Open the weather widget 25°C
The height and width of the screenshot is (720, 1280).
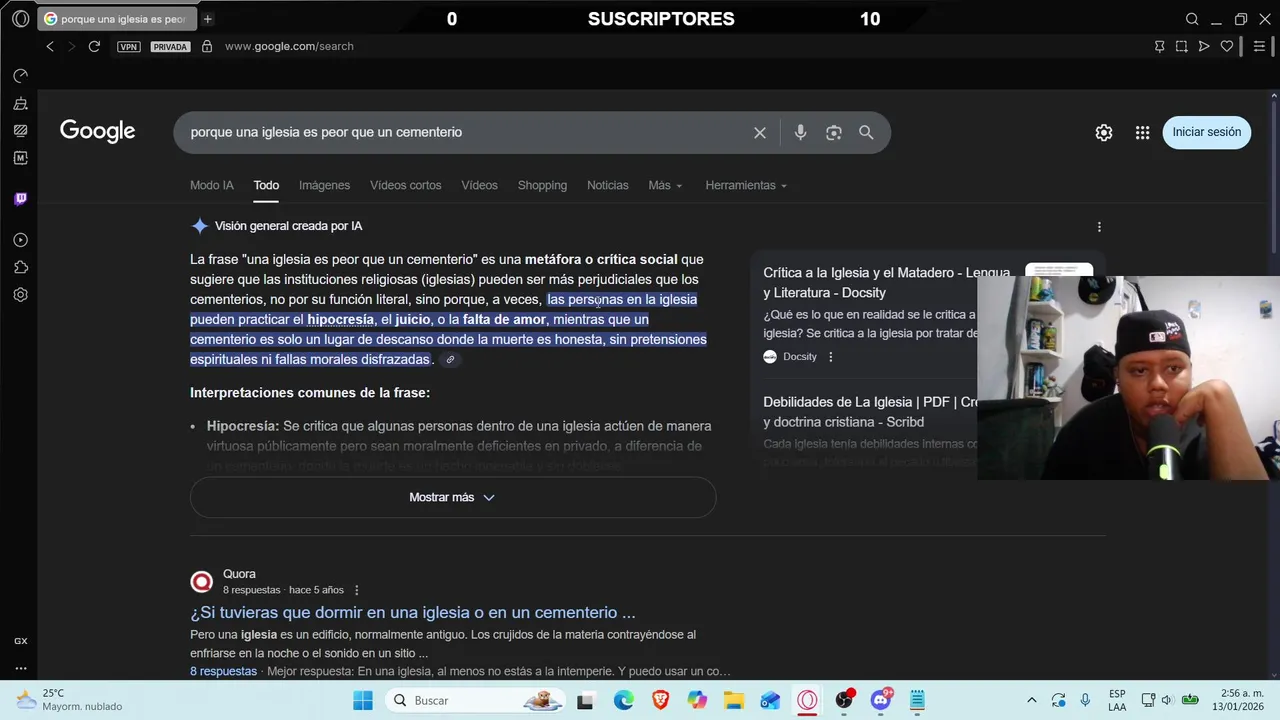(70, 700)
